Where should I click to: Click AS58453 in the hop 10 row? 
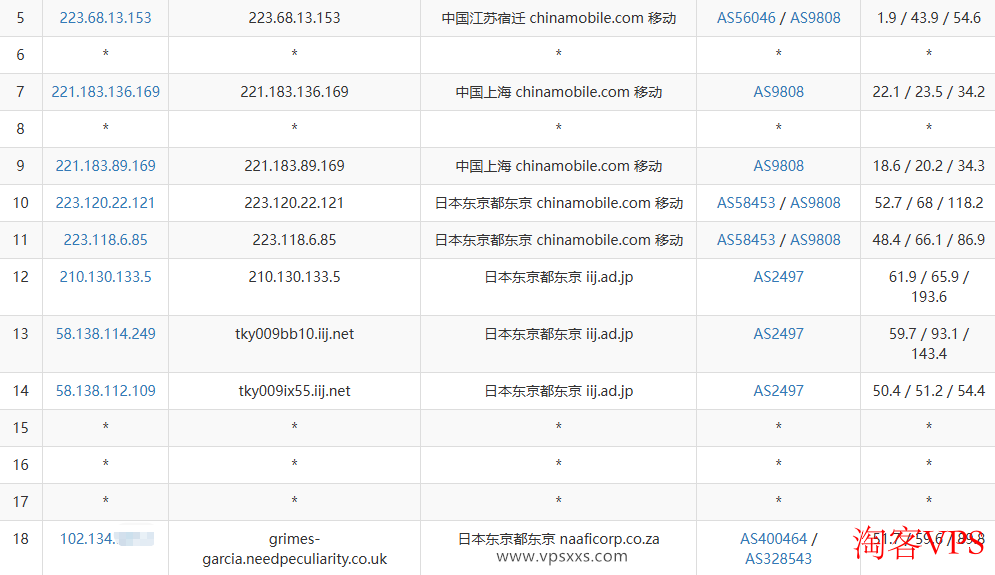(x=746, y=203)
